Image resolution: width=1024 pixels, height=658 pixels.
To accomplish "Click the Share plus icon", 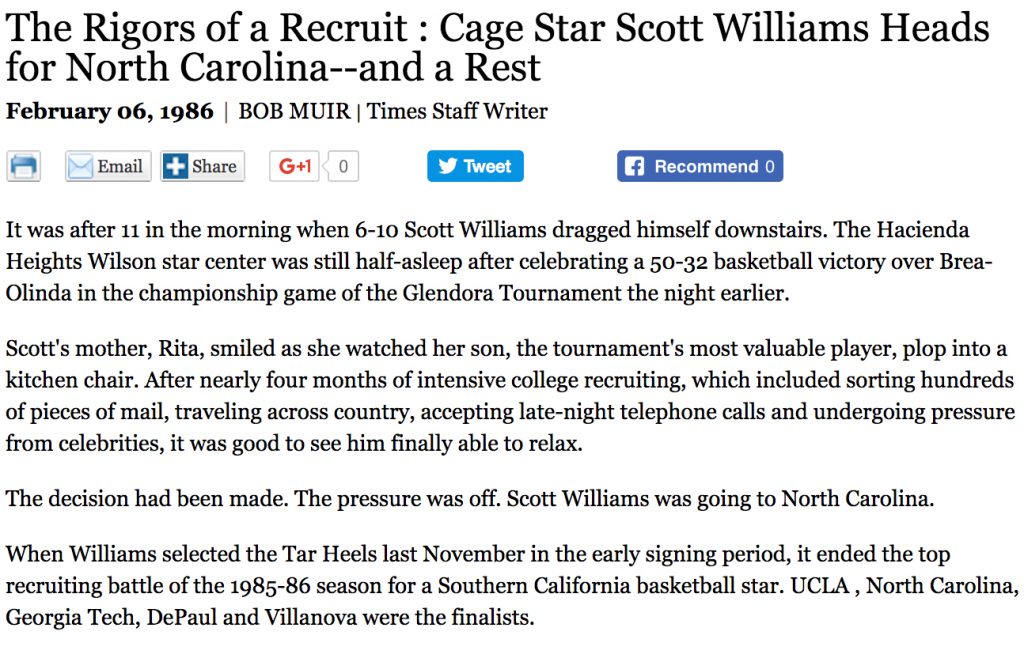I will pos(175,166).
